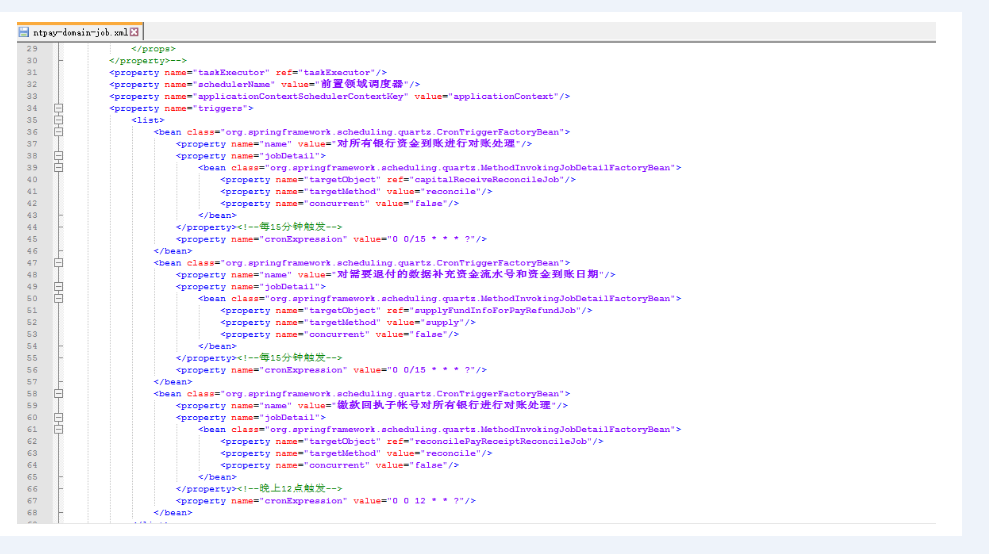Click the save icon on the file tab
Screen dimensions: 989x554
pyautogui.click(x=24, y=32)
